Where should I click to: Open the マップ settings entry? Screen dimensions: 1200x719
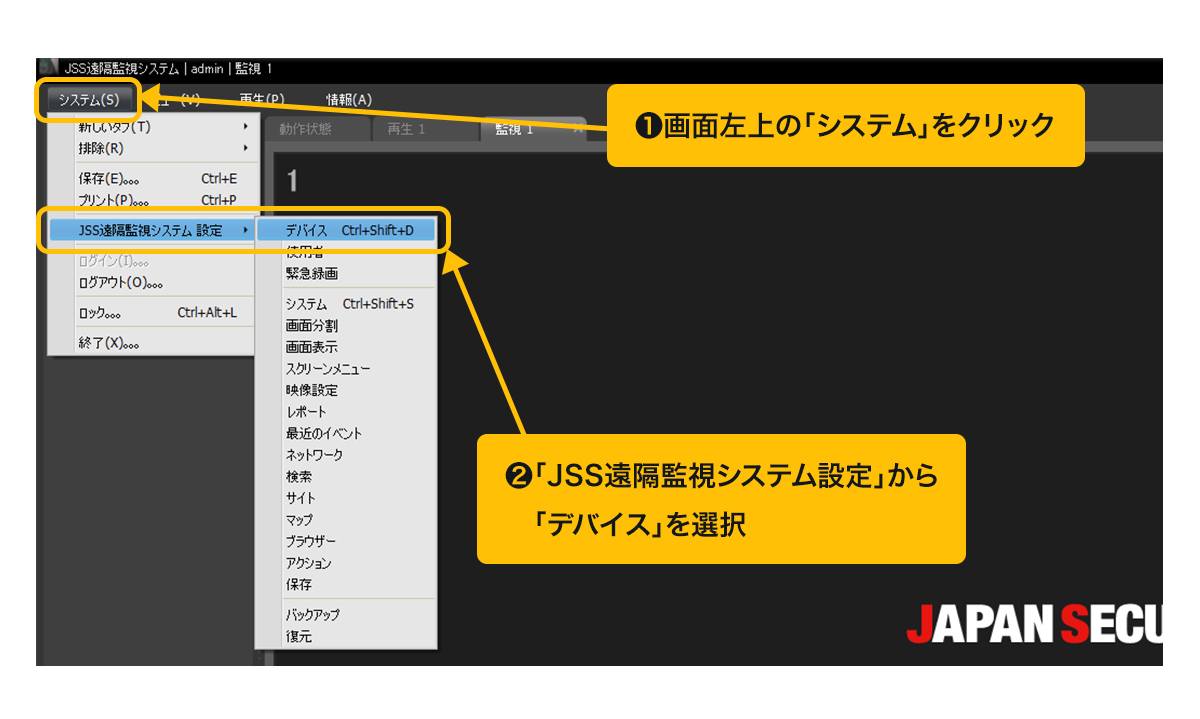pyautogui.click(x=346, y=520)
